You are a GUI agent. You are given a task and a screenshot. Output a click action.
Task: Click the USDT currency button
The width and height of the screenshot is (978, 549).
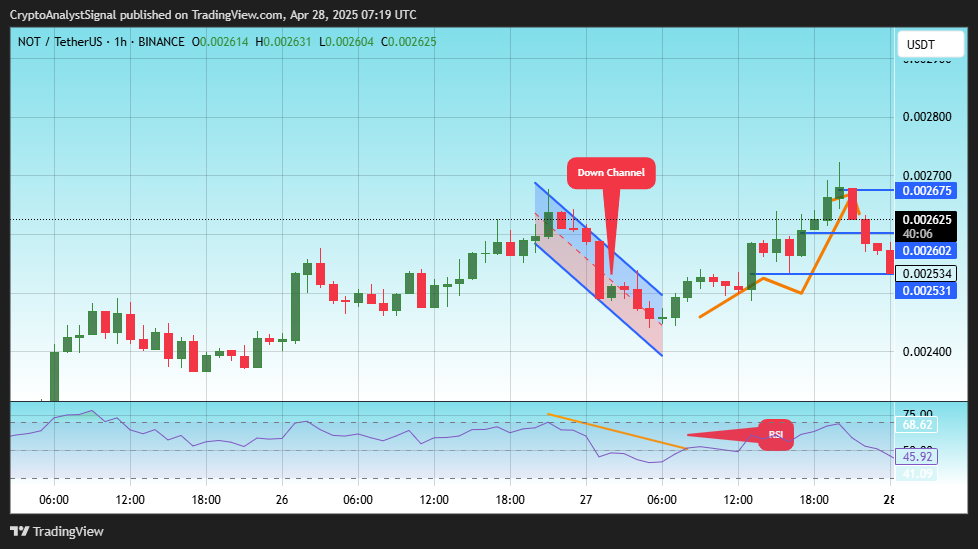[930, 45]
